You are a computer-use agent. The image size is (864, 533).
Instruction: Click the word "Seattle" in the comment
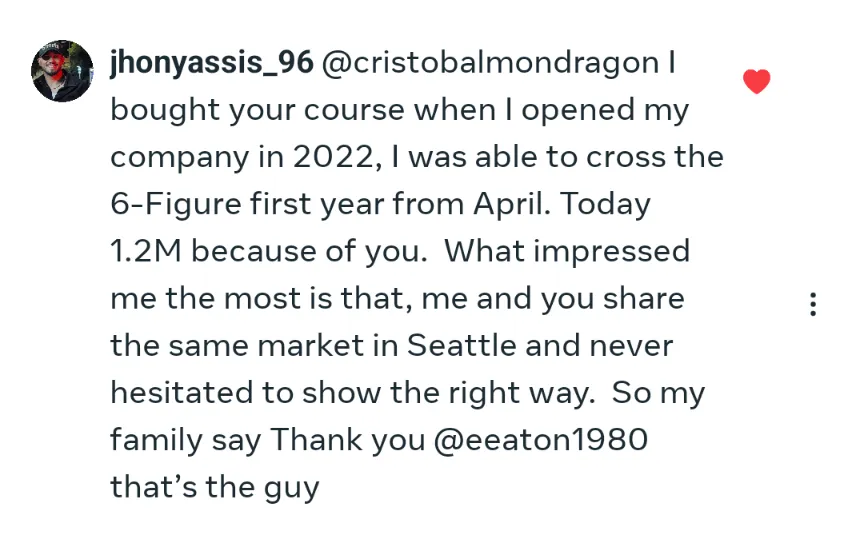click(461, 346)
